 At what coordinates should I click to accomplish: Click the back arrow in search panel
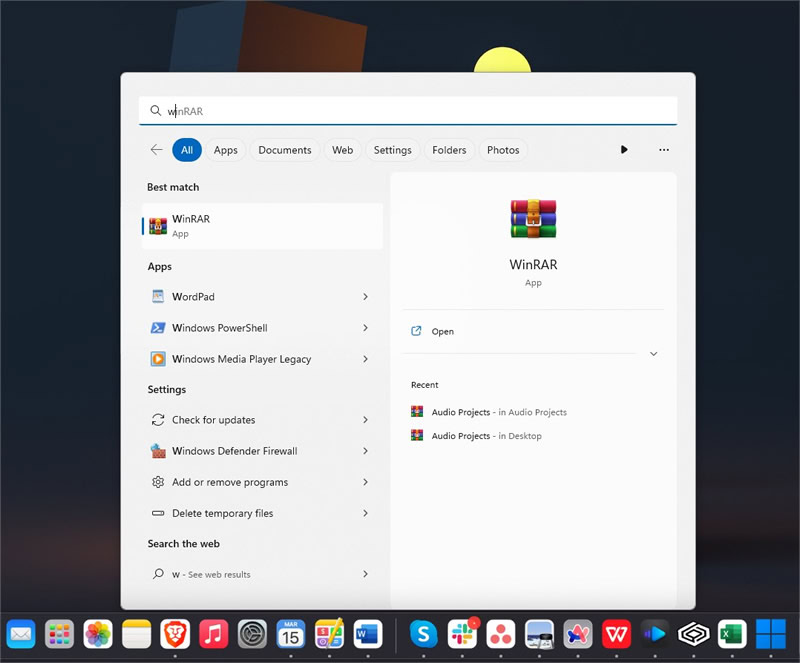(x=156, y=150)
